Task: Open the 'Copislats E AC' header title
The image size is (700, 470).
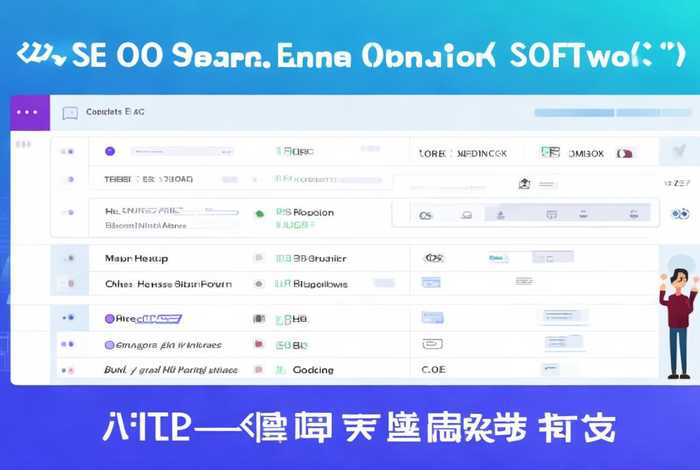Action: click(x=115, y=112)
